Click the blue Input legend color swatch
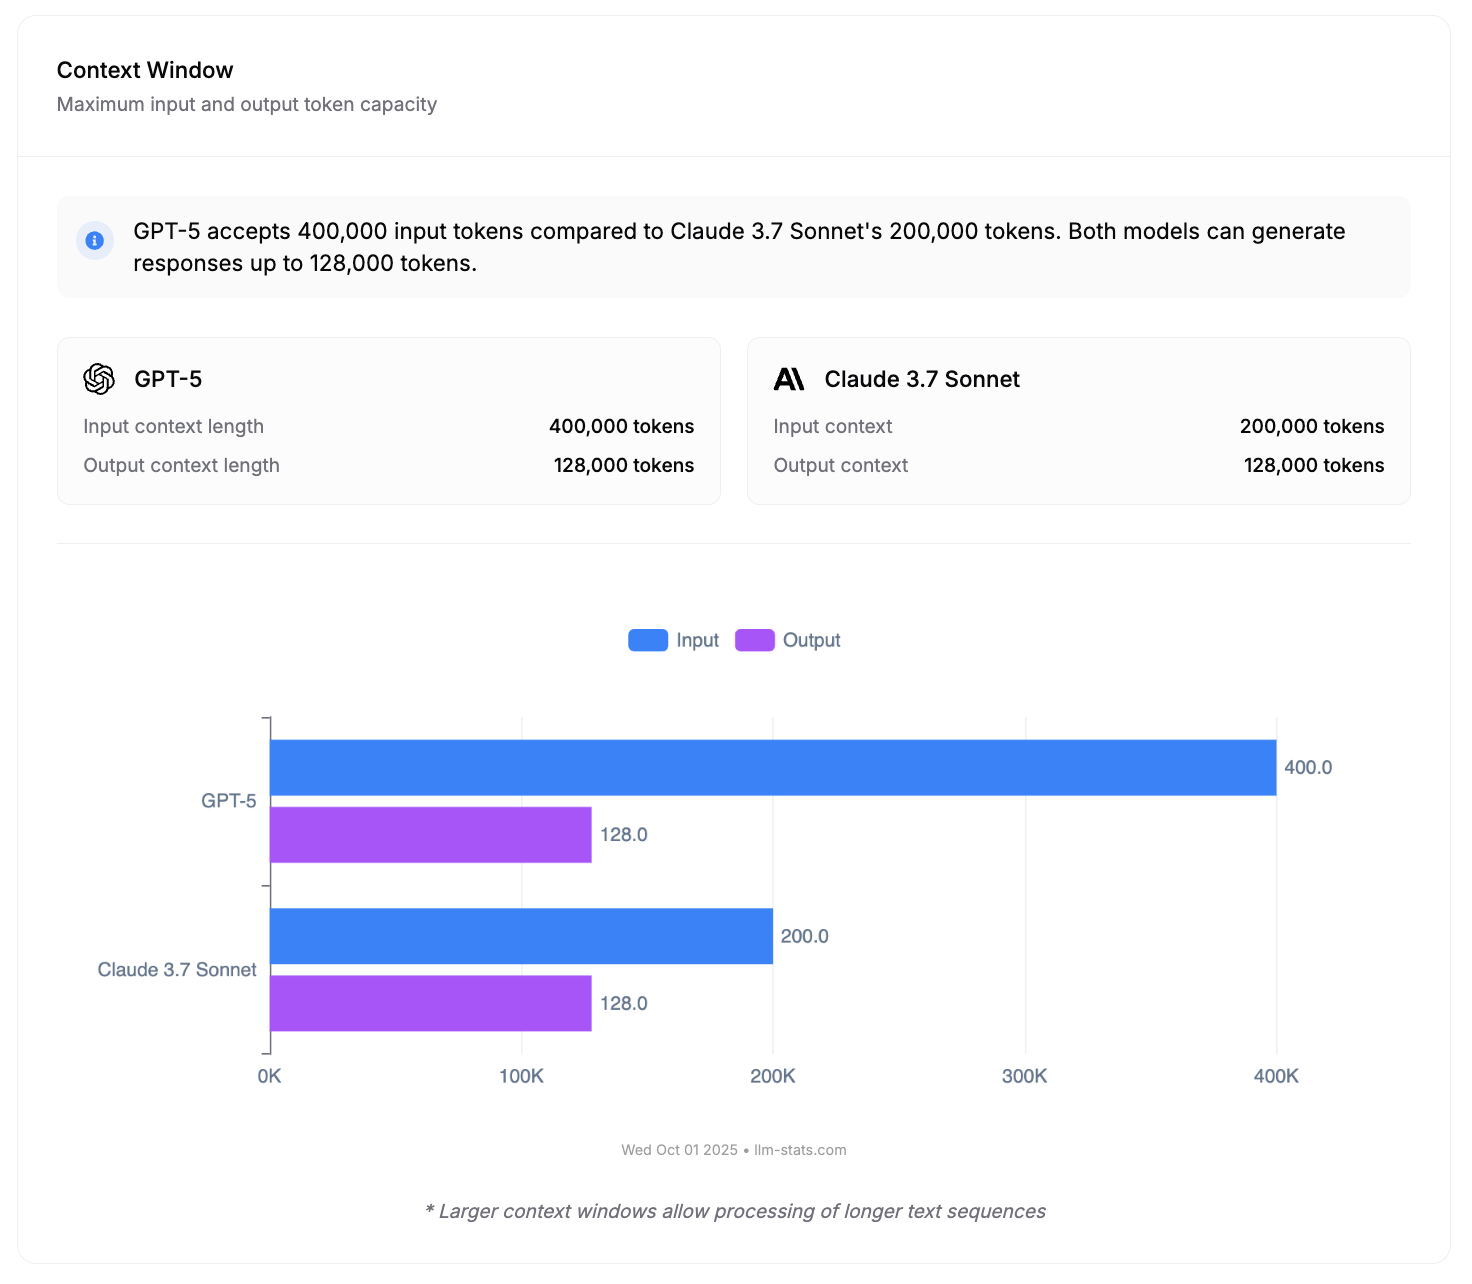 tap(648, 640)
